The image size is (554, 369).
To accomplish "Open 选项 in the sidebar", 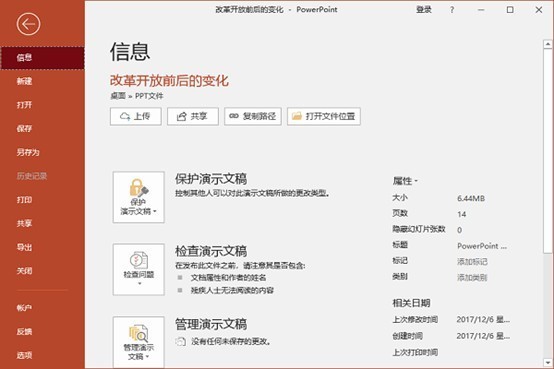I will 42,355.
